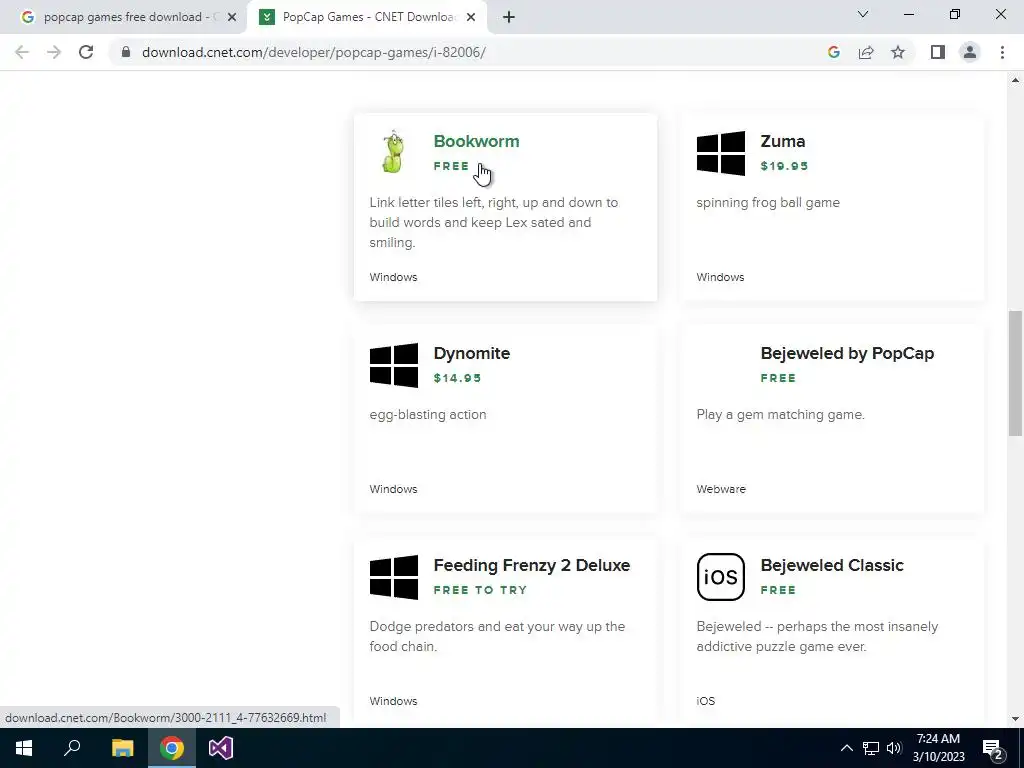
Task: Click the 'Play a gem matching game.' text
Action: point(780,415)
